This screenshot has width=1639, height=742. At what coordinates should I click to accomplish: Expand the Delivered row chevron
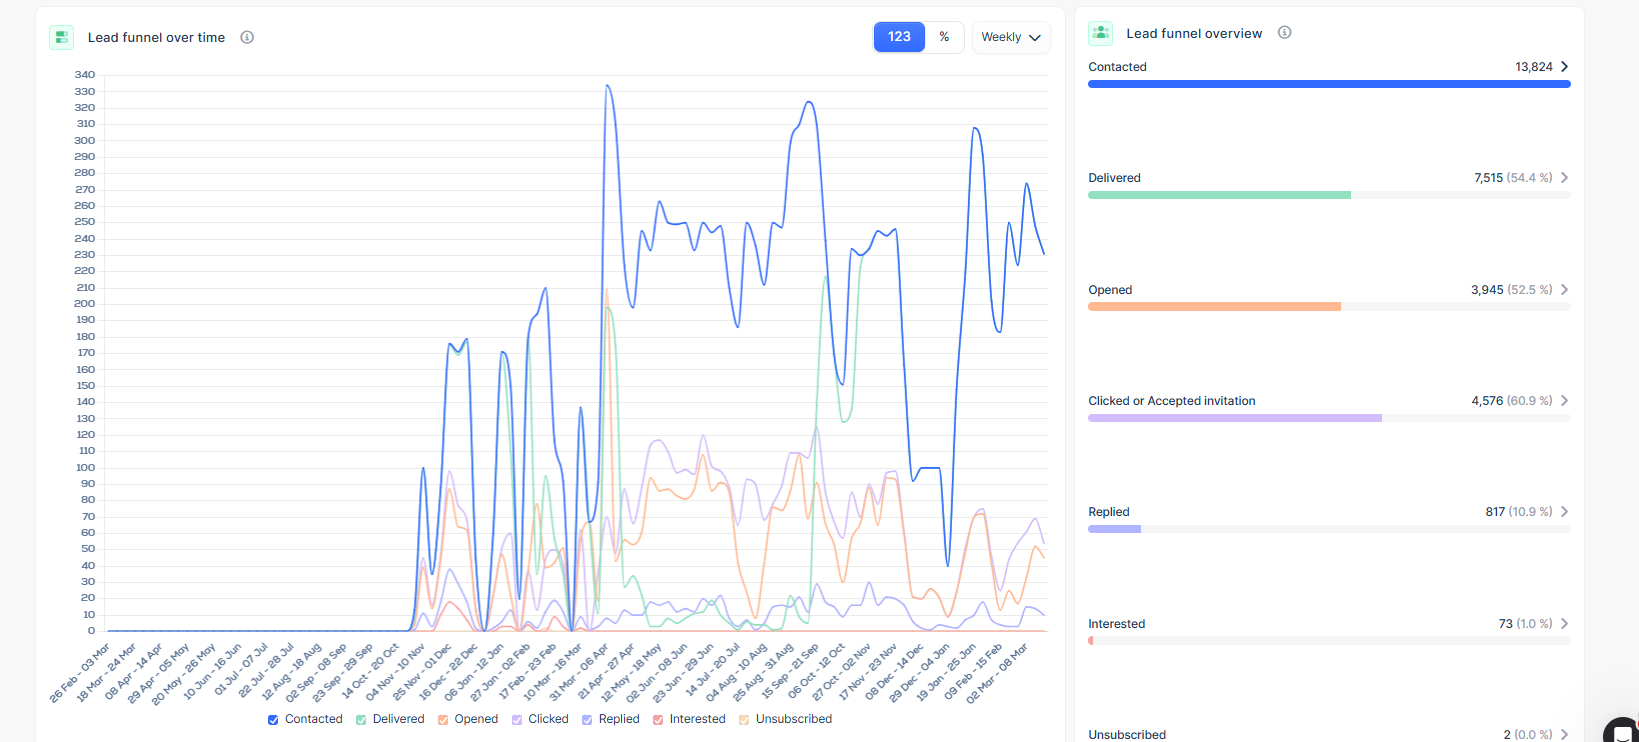pyautogui.click(x=1565, y=178)
